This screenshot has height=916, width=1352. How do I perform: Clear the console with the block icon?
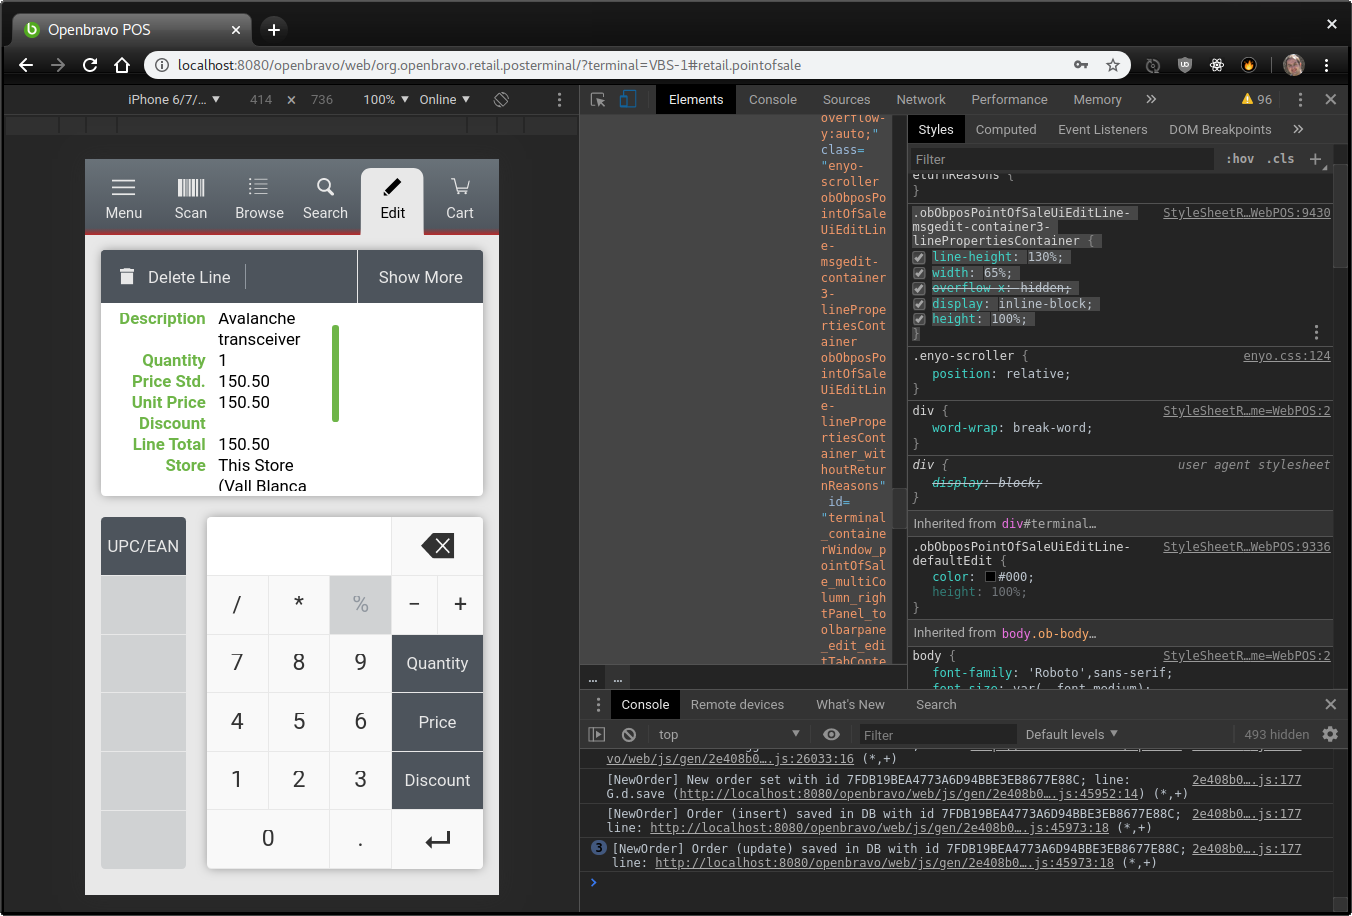pyautogui.click(x=629, y=734)
